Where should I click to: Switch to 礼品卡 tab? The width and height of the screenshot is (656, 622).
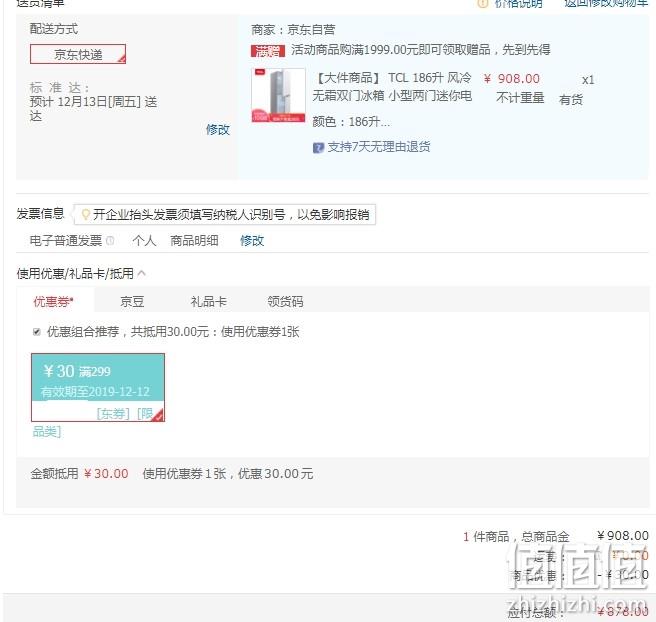tap(208, 302)
